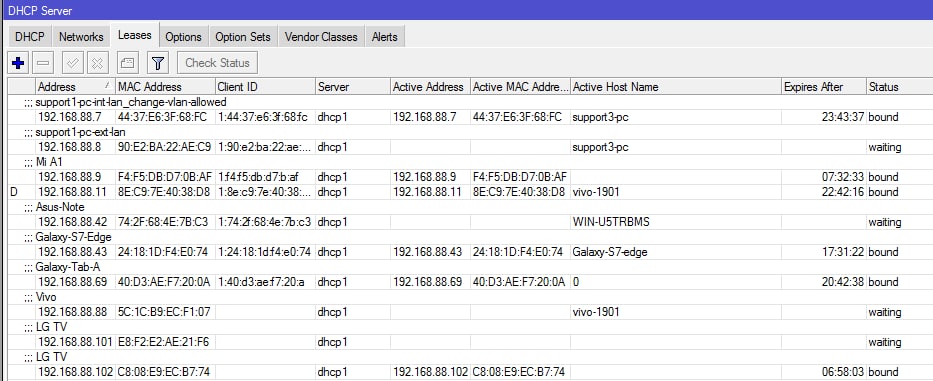Select lease address 192.168.88.88
This screenshot has height=381, width=933.
coord(73,312)
